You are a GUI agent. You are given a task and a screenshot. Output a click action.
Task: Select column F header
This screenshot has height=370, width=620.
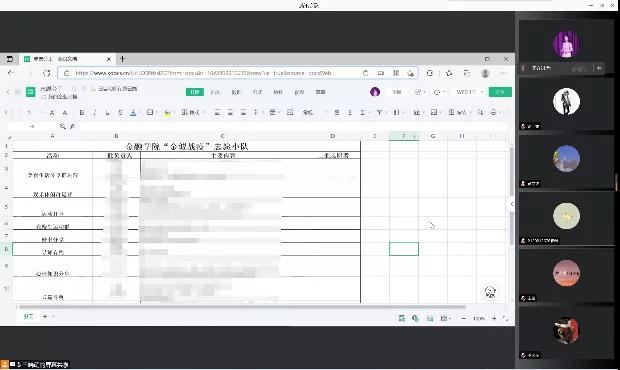click(404, 136)
